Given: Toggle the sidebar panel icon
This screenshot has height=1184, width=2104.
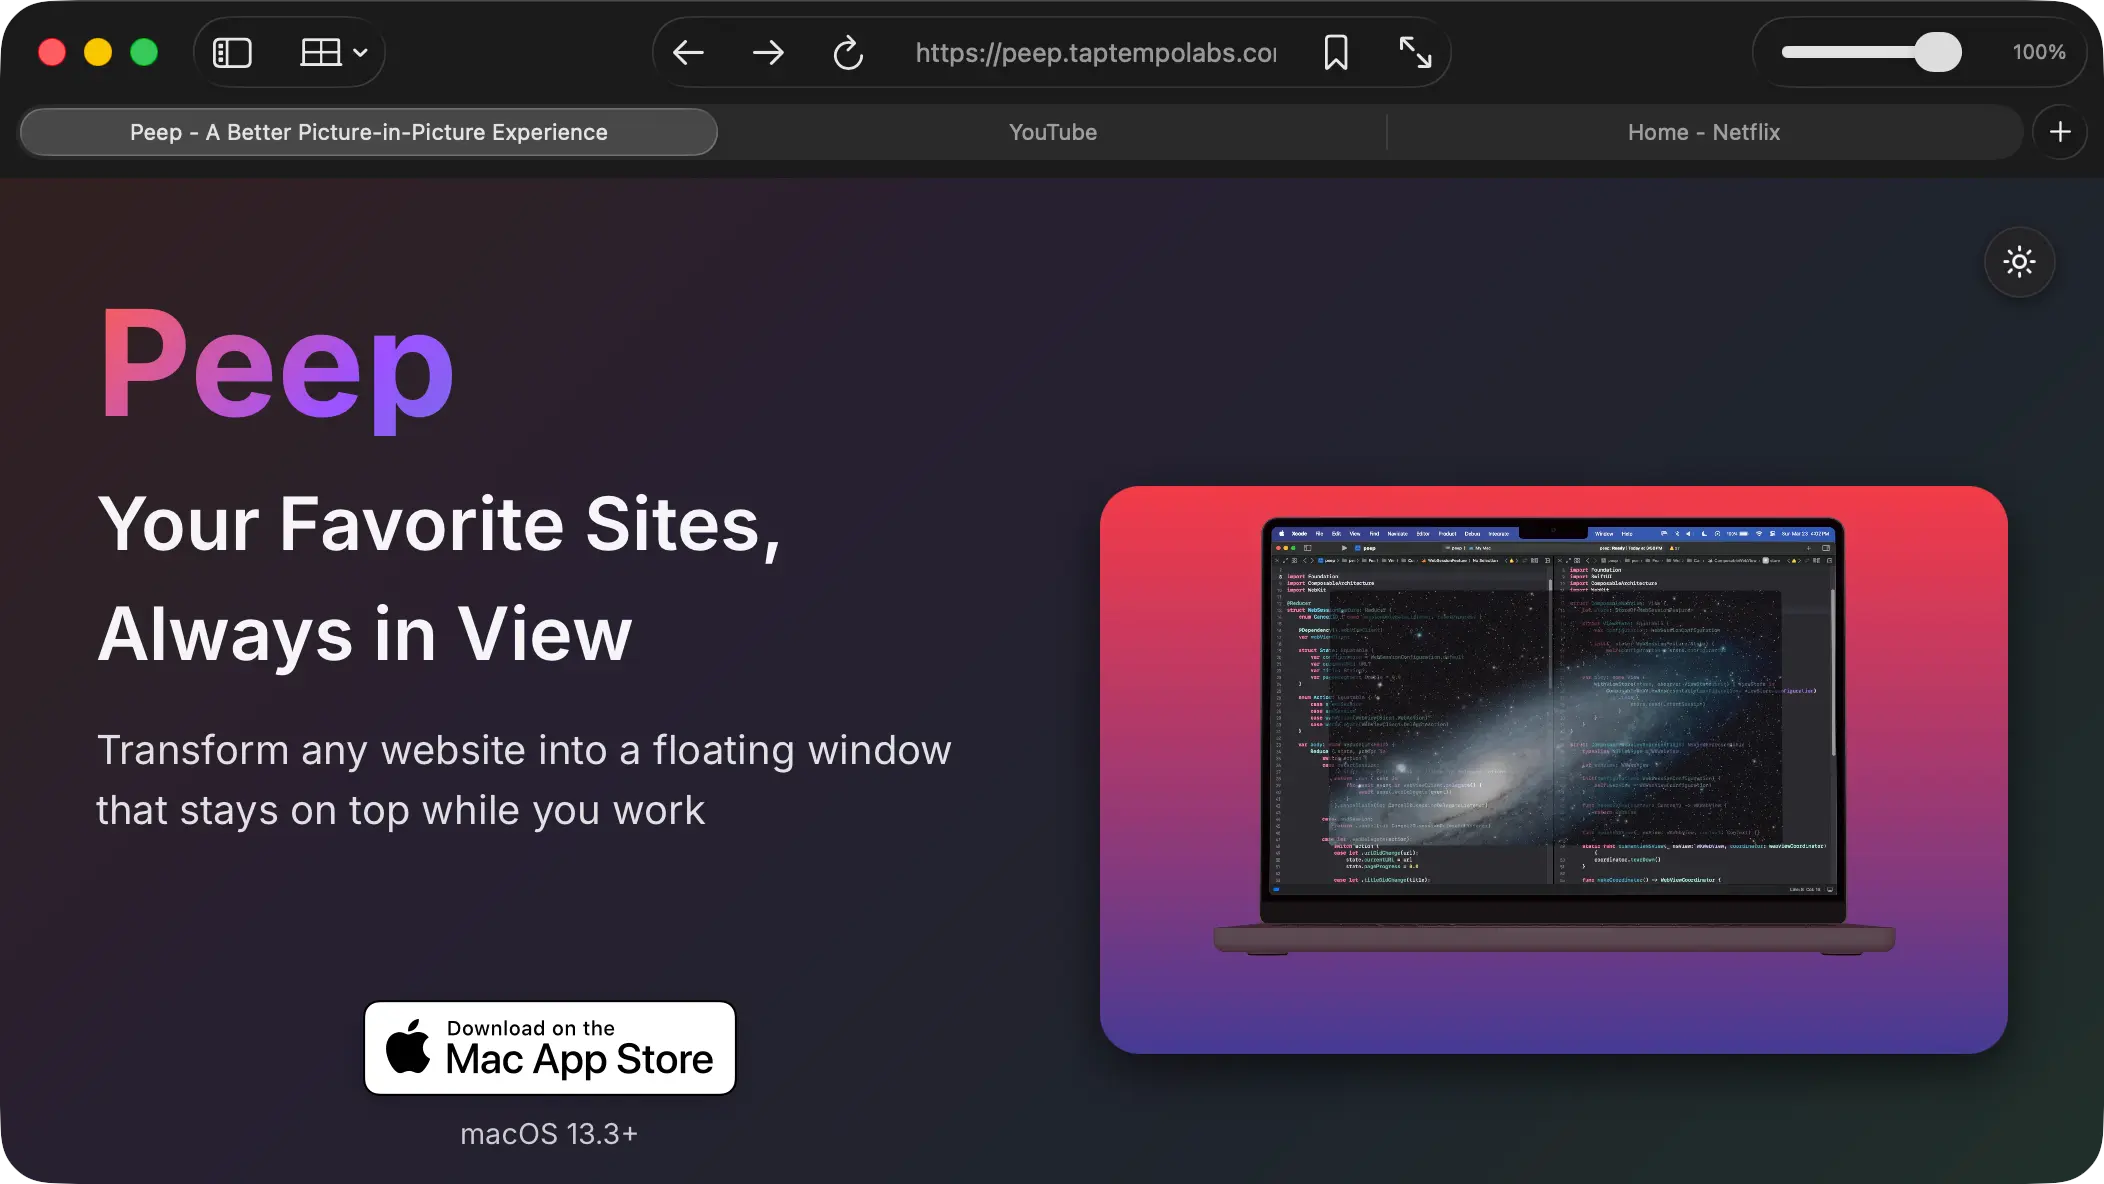Looking at the screenshot, I should 232,52.
